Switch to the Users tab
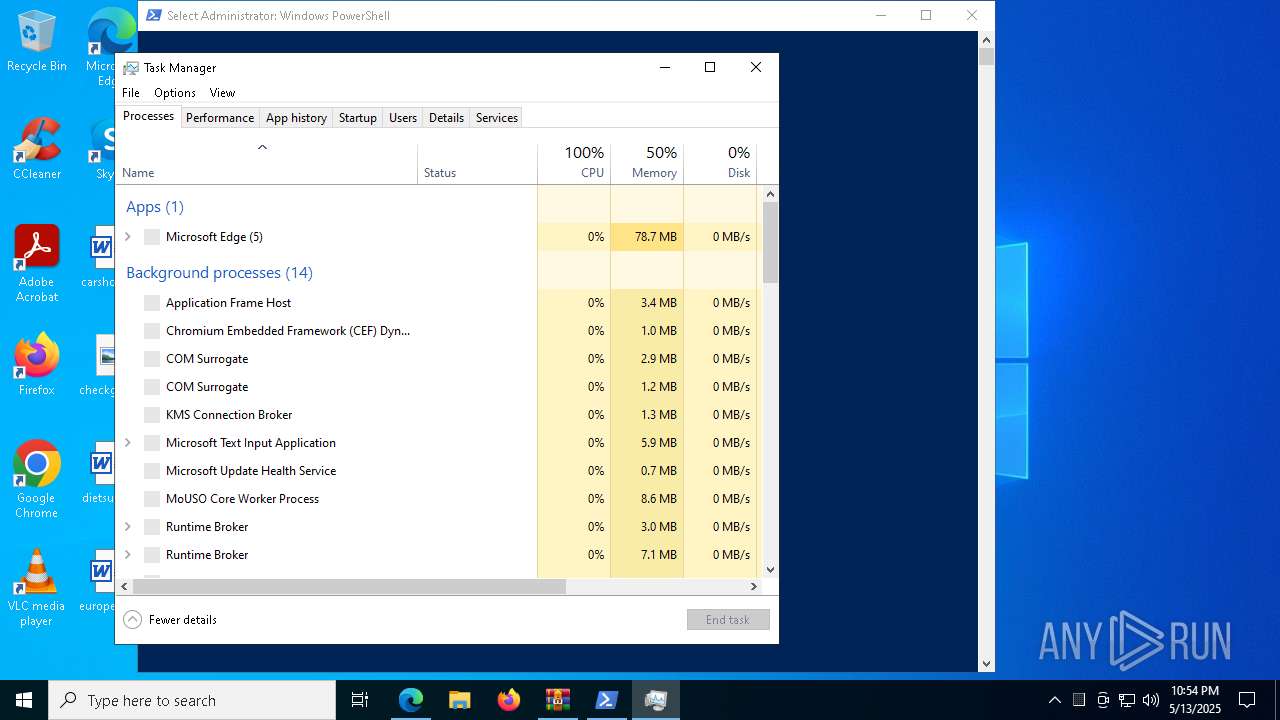The width and height of the screenshot is (1280, 720). click(x=403, y=118)
